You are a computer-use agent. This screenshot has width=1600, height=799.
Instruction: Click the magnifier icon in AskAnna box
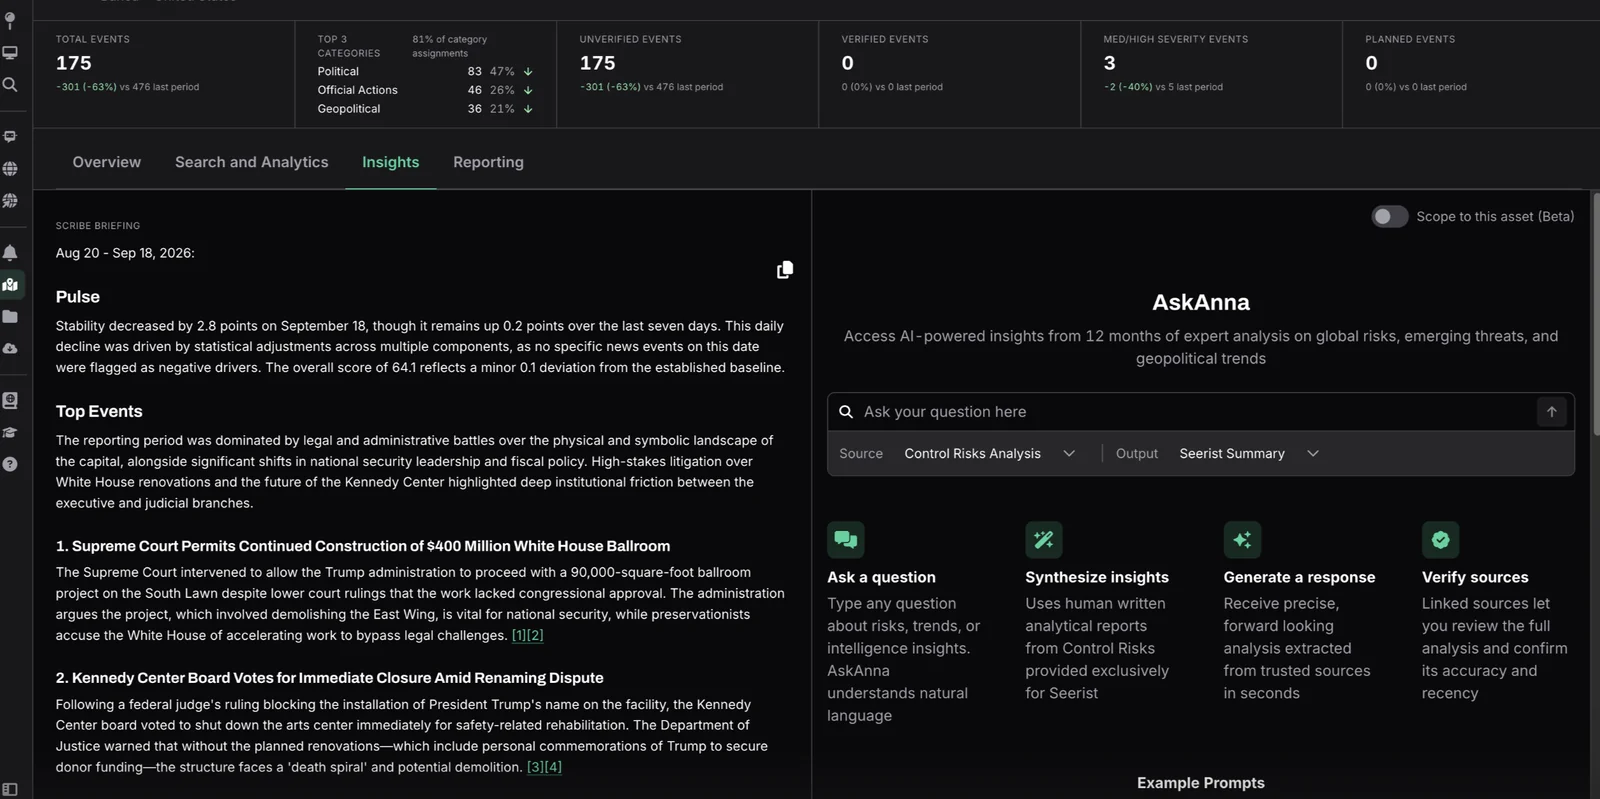[846, 412]
